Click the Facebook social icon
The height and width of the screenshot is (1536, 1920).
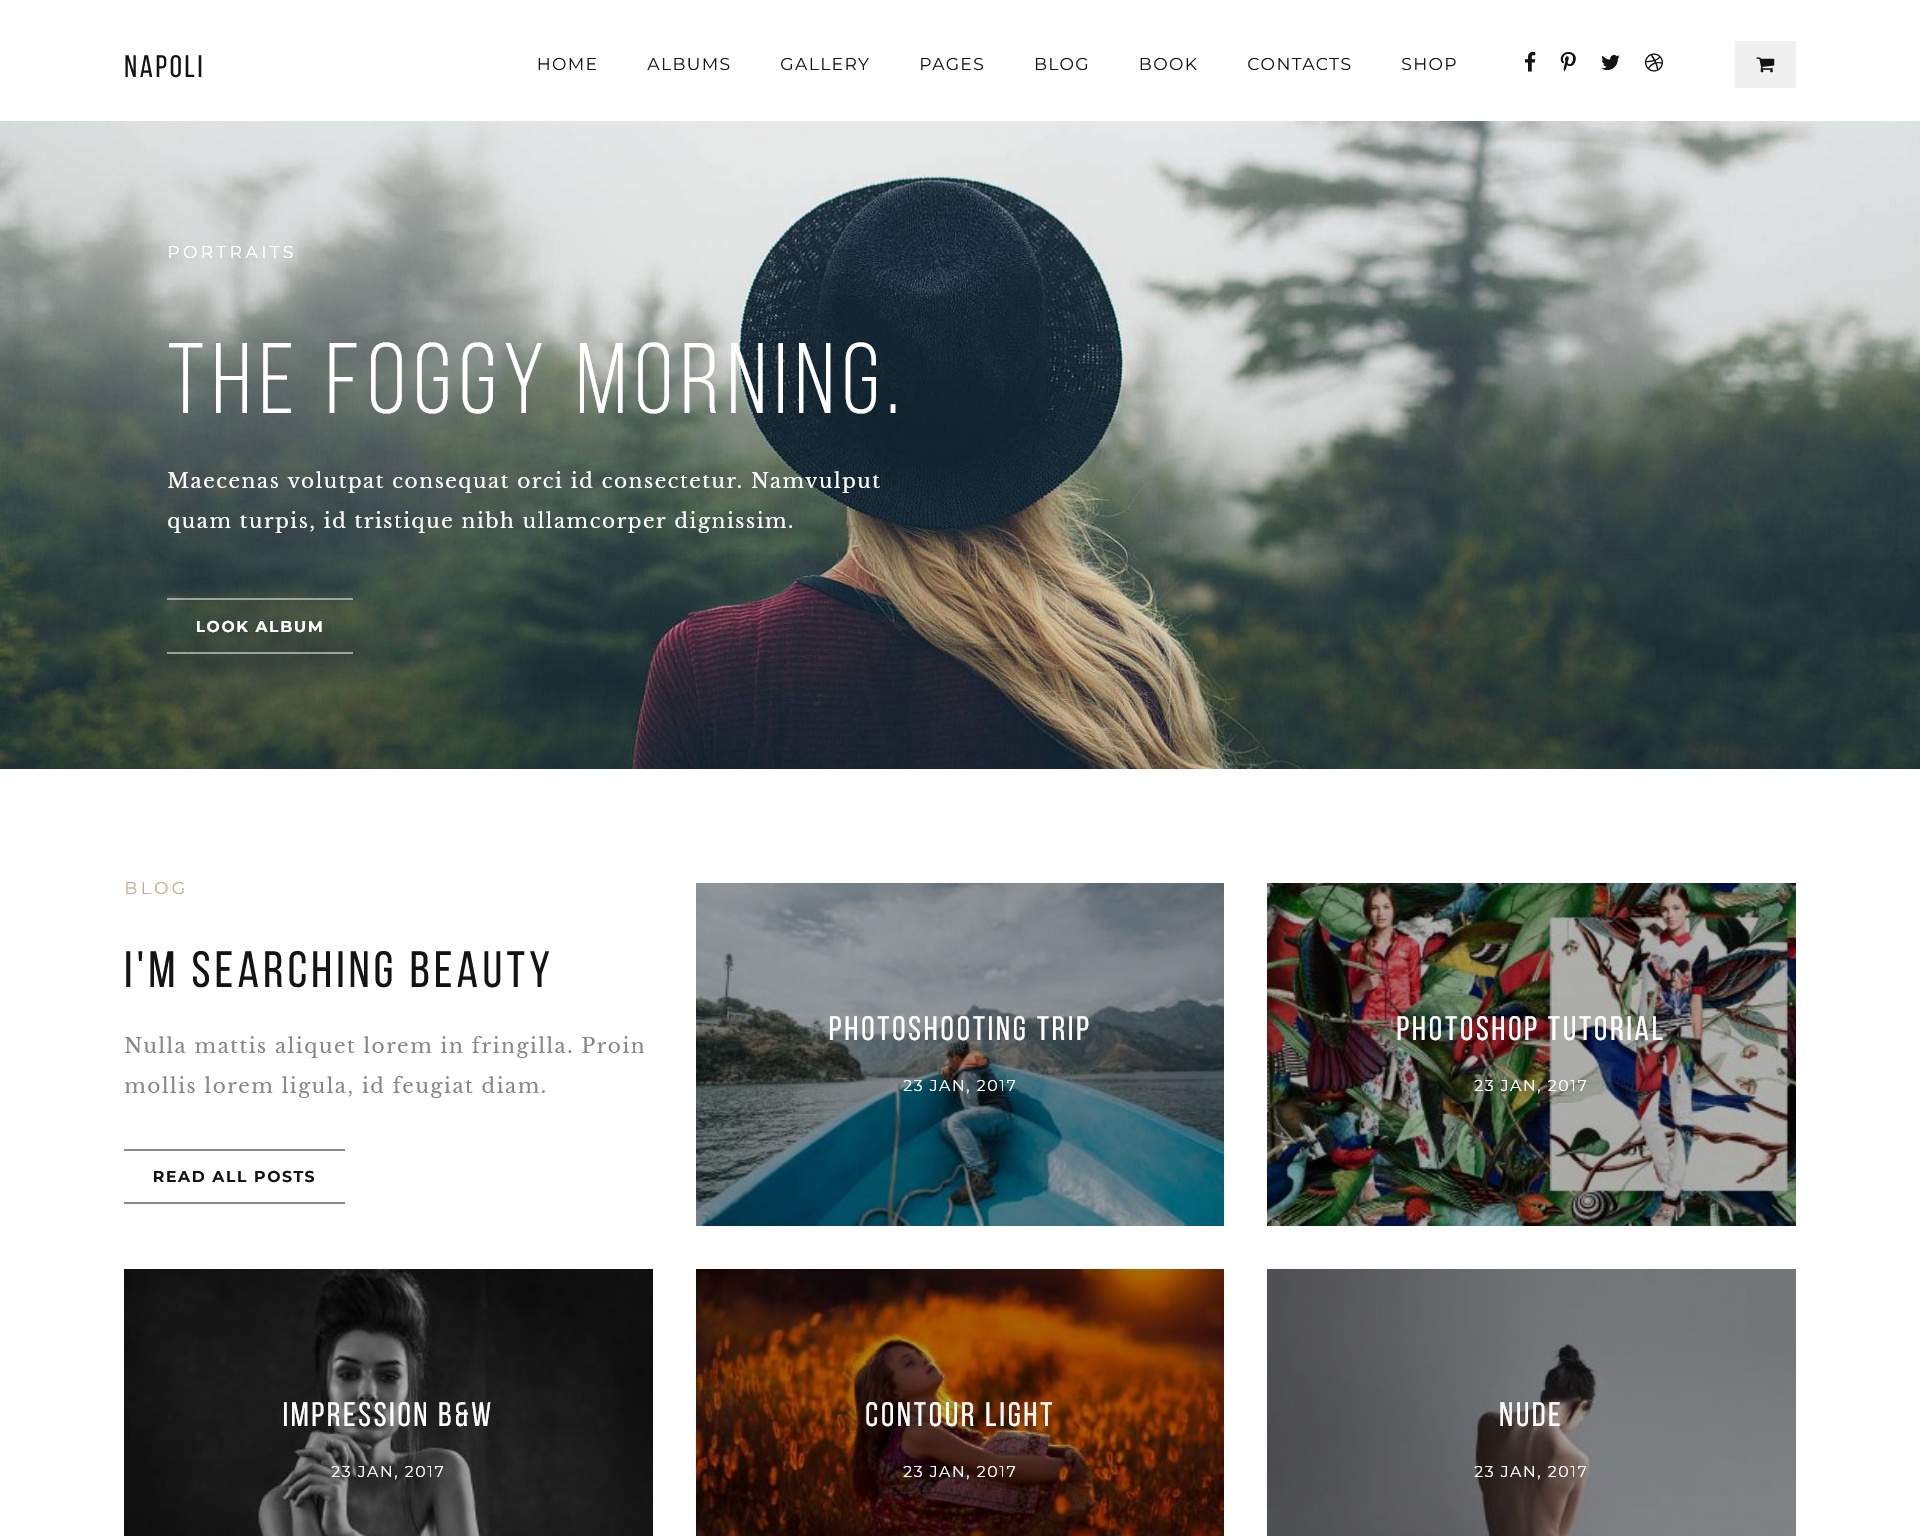[x=1531, y=63]
